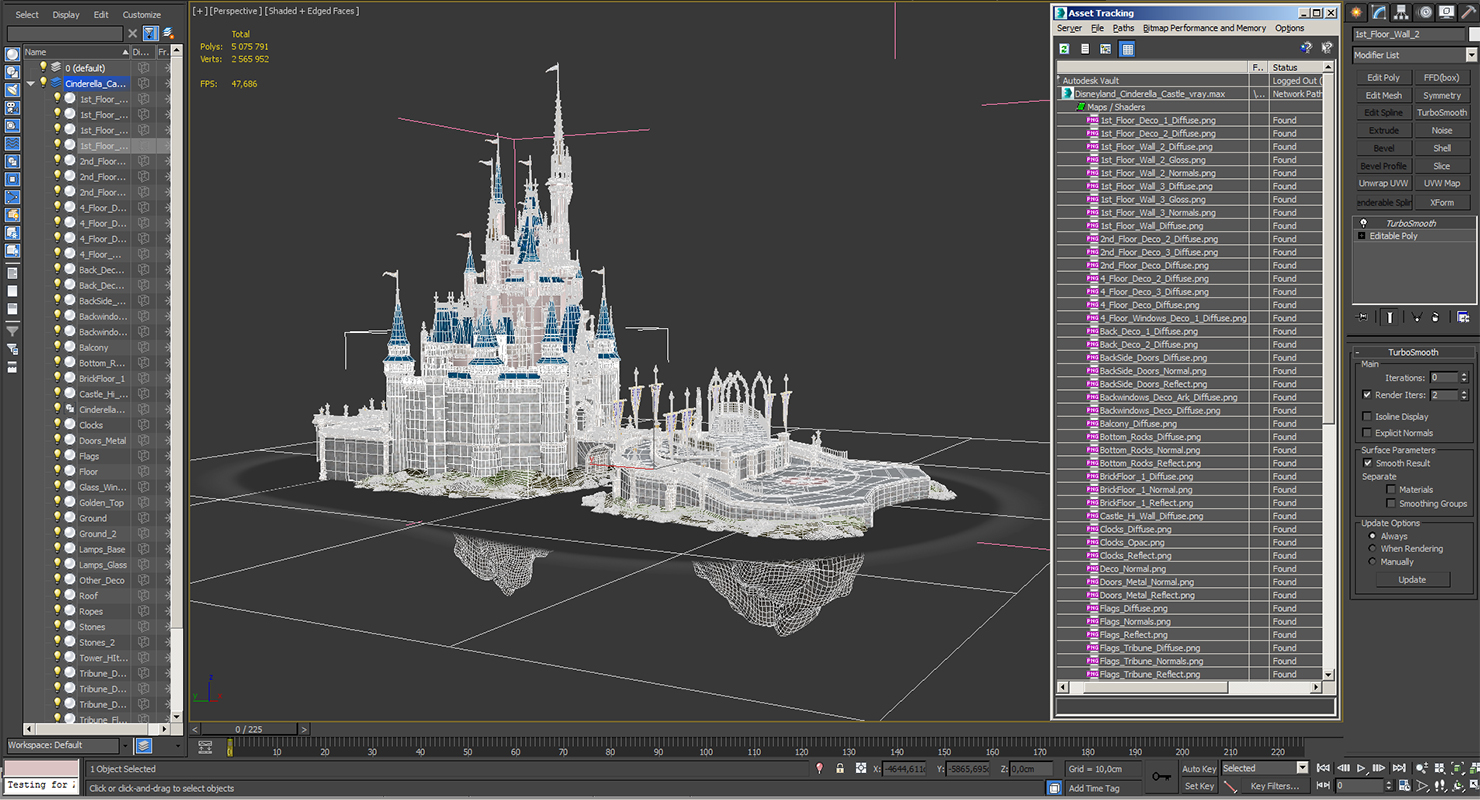1480x800 pixels.
Task: Toggle Smooth Result checkbox
Action: pos(1367,463)
